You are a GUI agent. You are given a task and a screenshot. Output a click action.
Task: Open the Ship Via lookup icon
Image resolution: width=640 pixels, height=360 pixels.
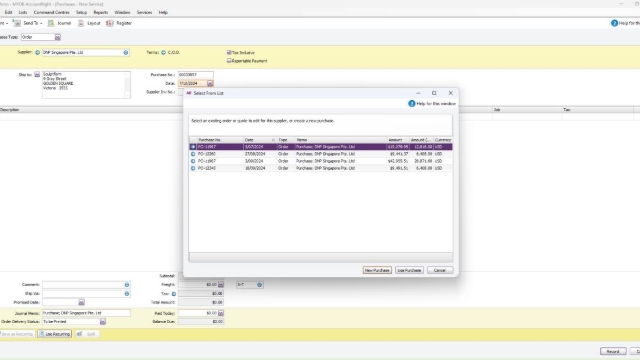point(127,293)
